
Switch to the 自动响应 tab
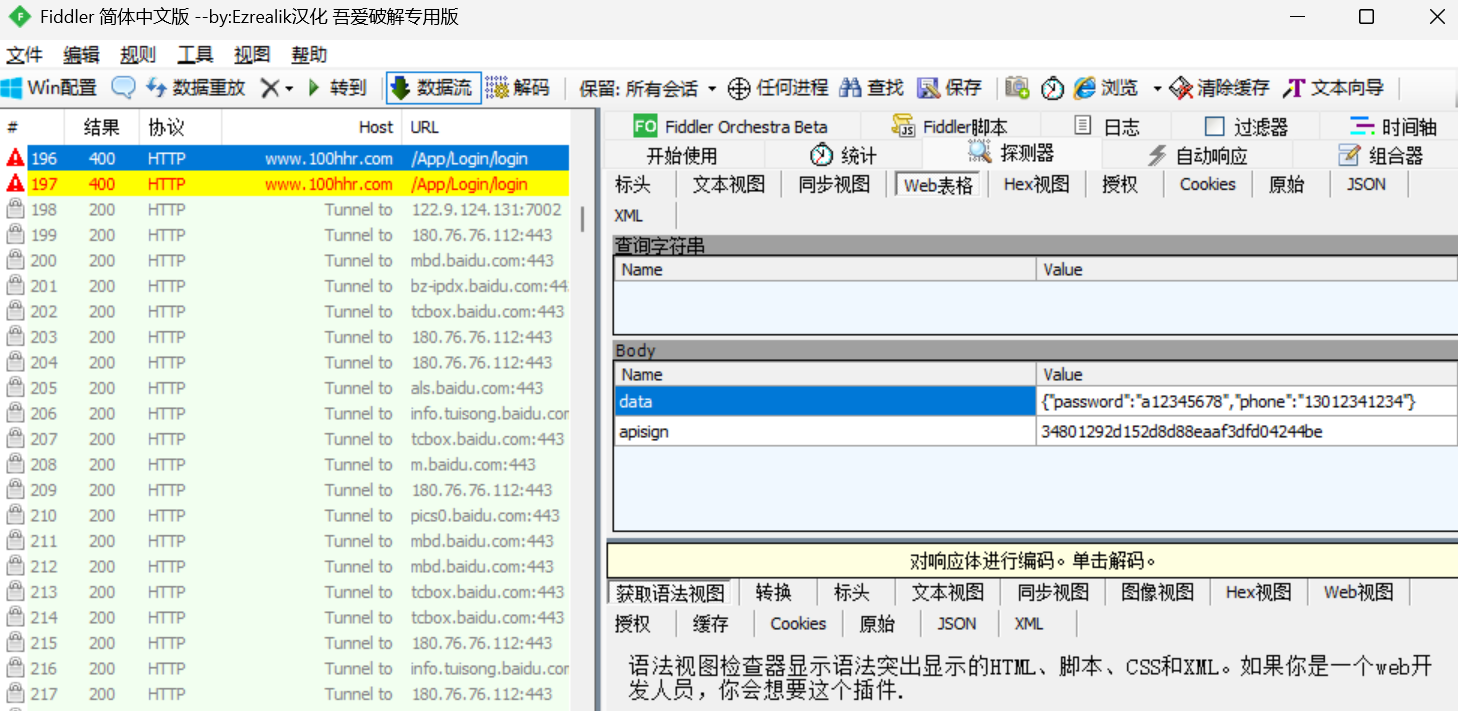click(x=1197, y=155)
